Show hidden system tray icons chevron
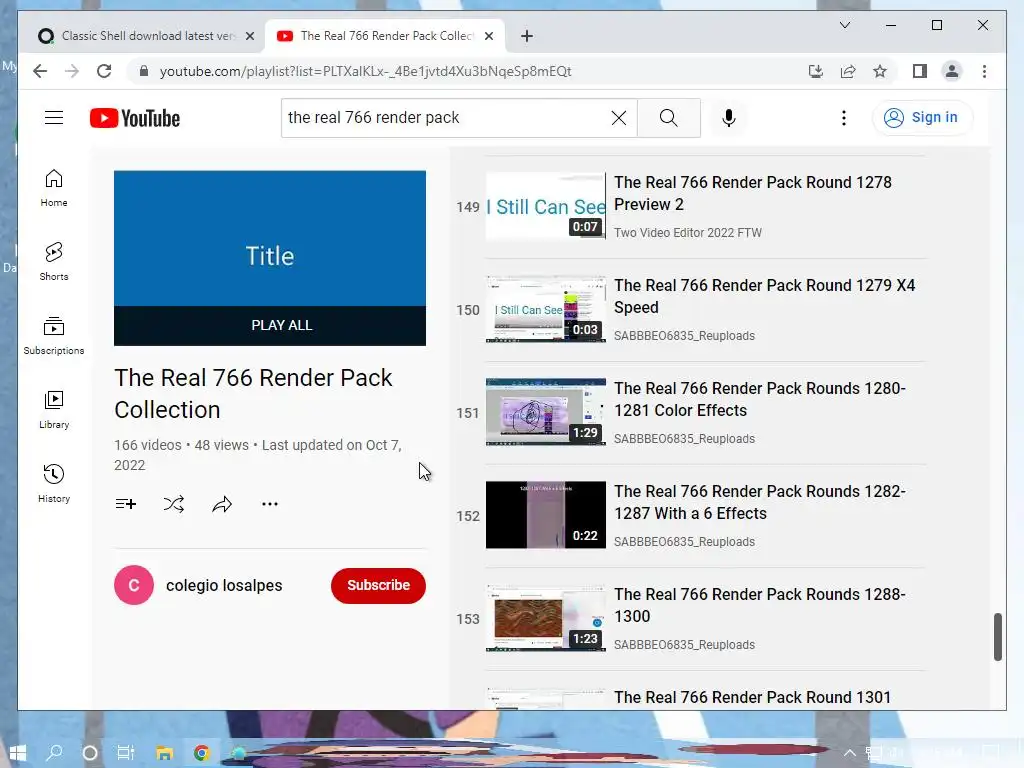Viewport: 1024px width, 768px height. tap(849, 753)
